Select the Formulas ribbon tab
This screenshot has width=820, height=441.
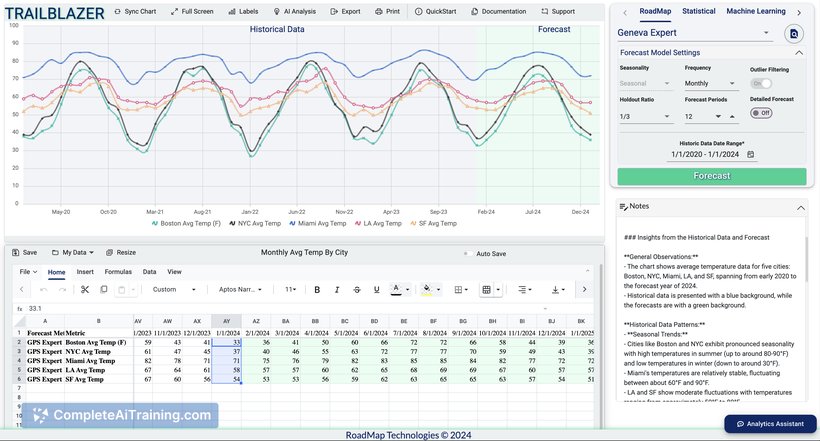(118, 272)
